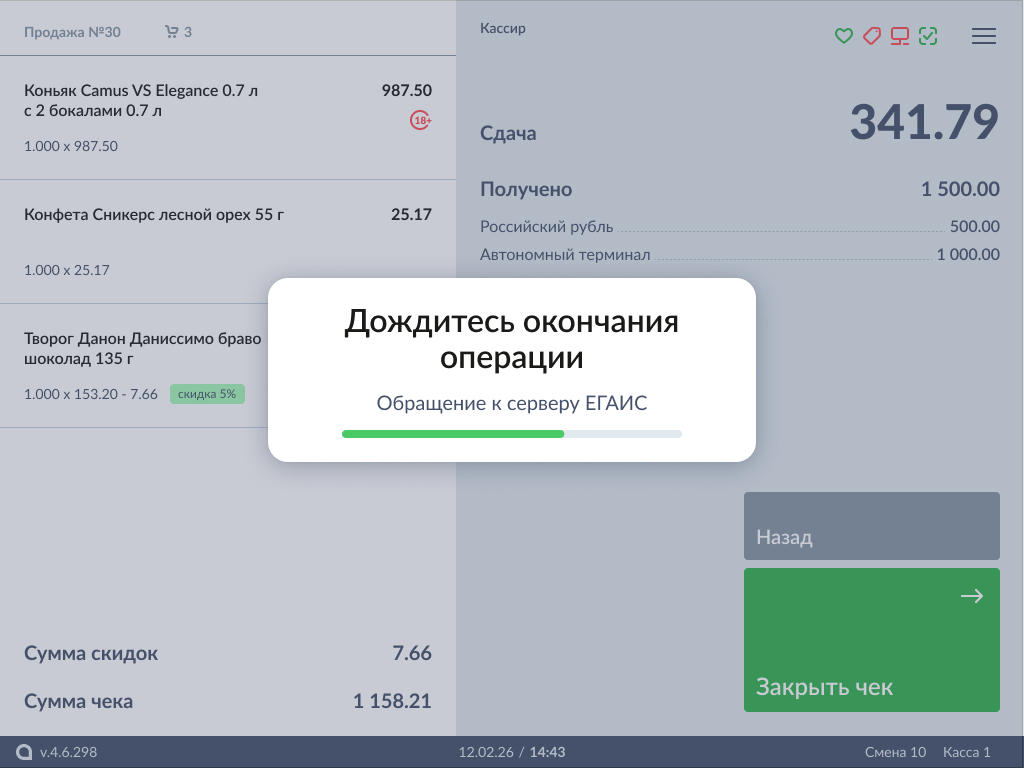Click the Смена 10 shift indicator

tap(895, 752)
